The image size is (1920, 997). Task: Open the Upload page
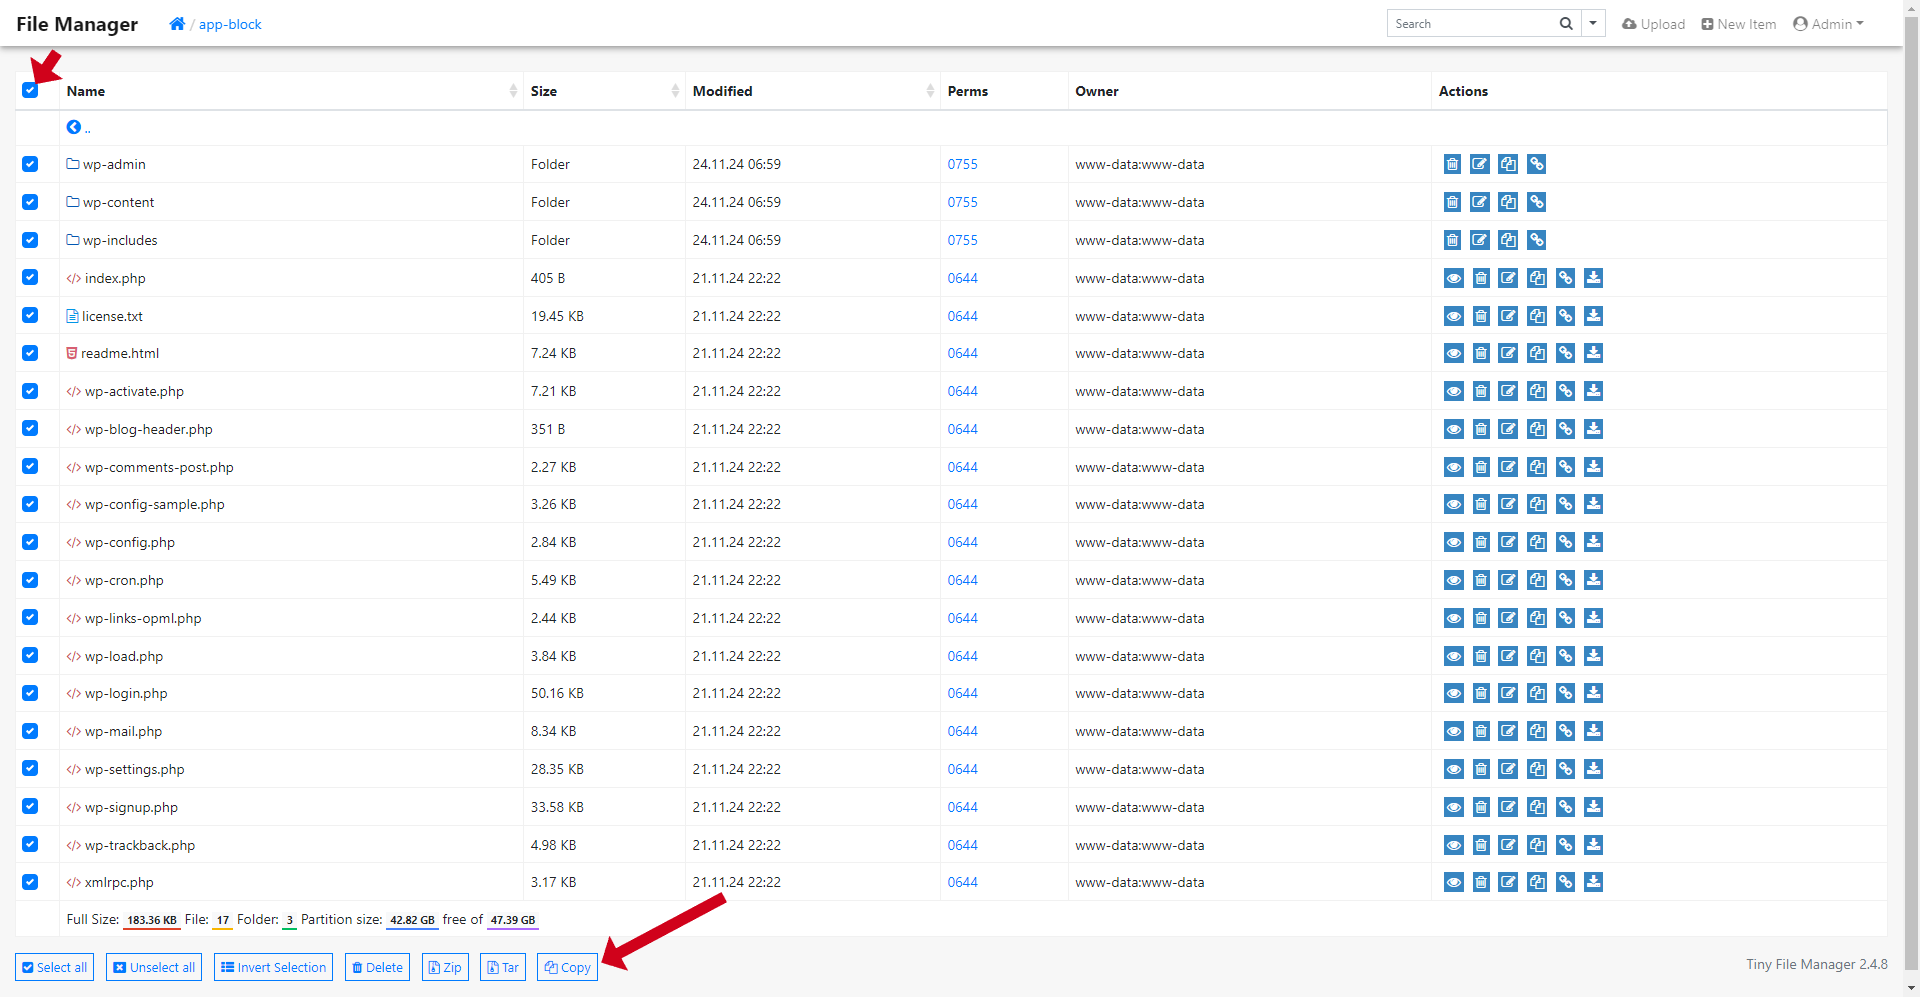(1653, 24)
